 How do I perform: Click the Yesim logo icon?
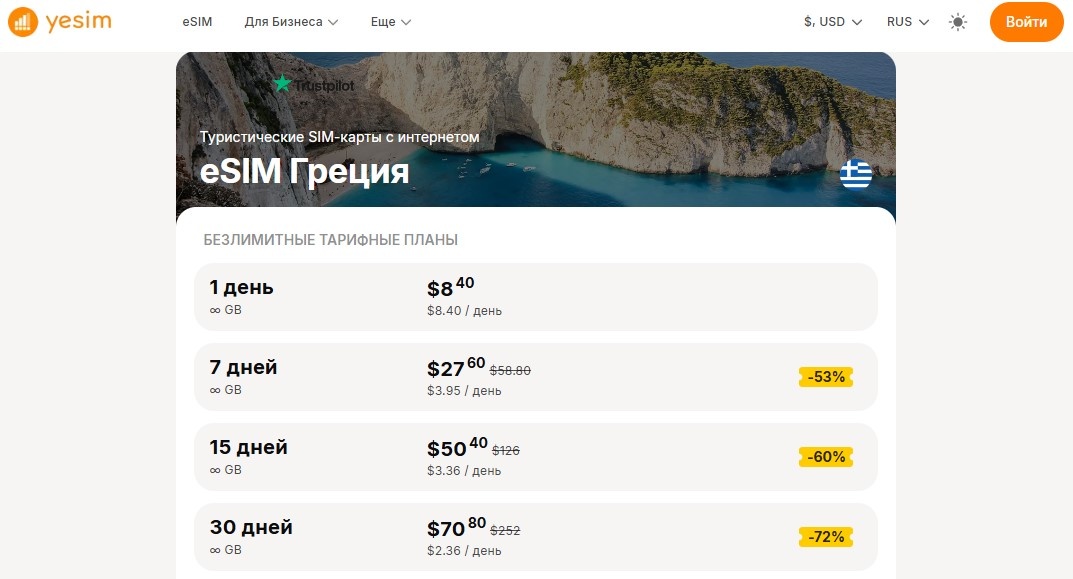click(21, 21)
